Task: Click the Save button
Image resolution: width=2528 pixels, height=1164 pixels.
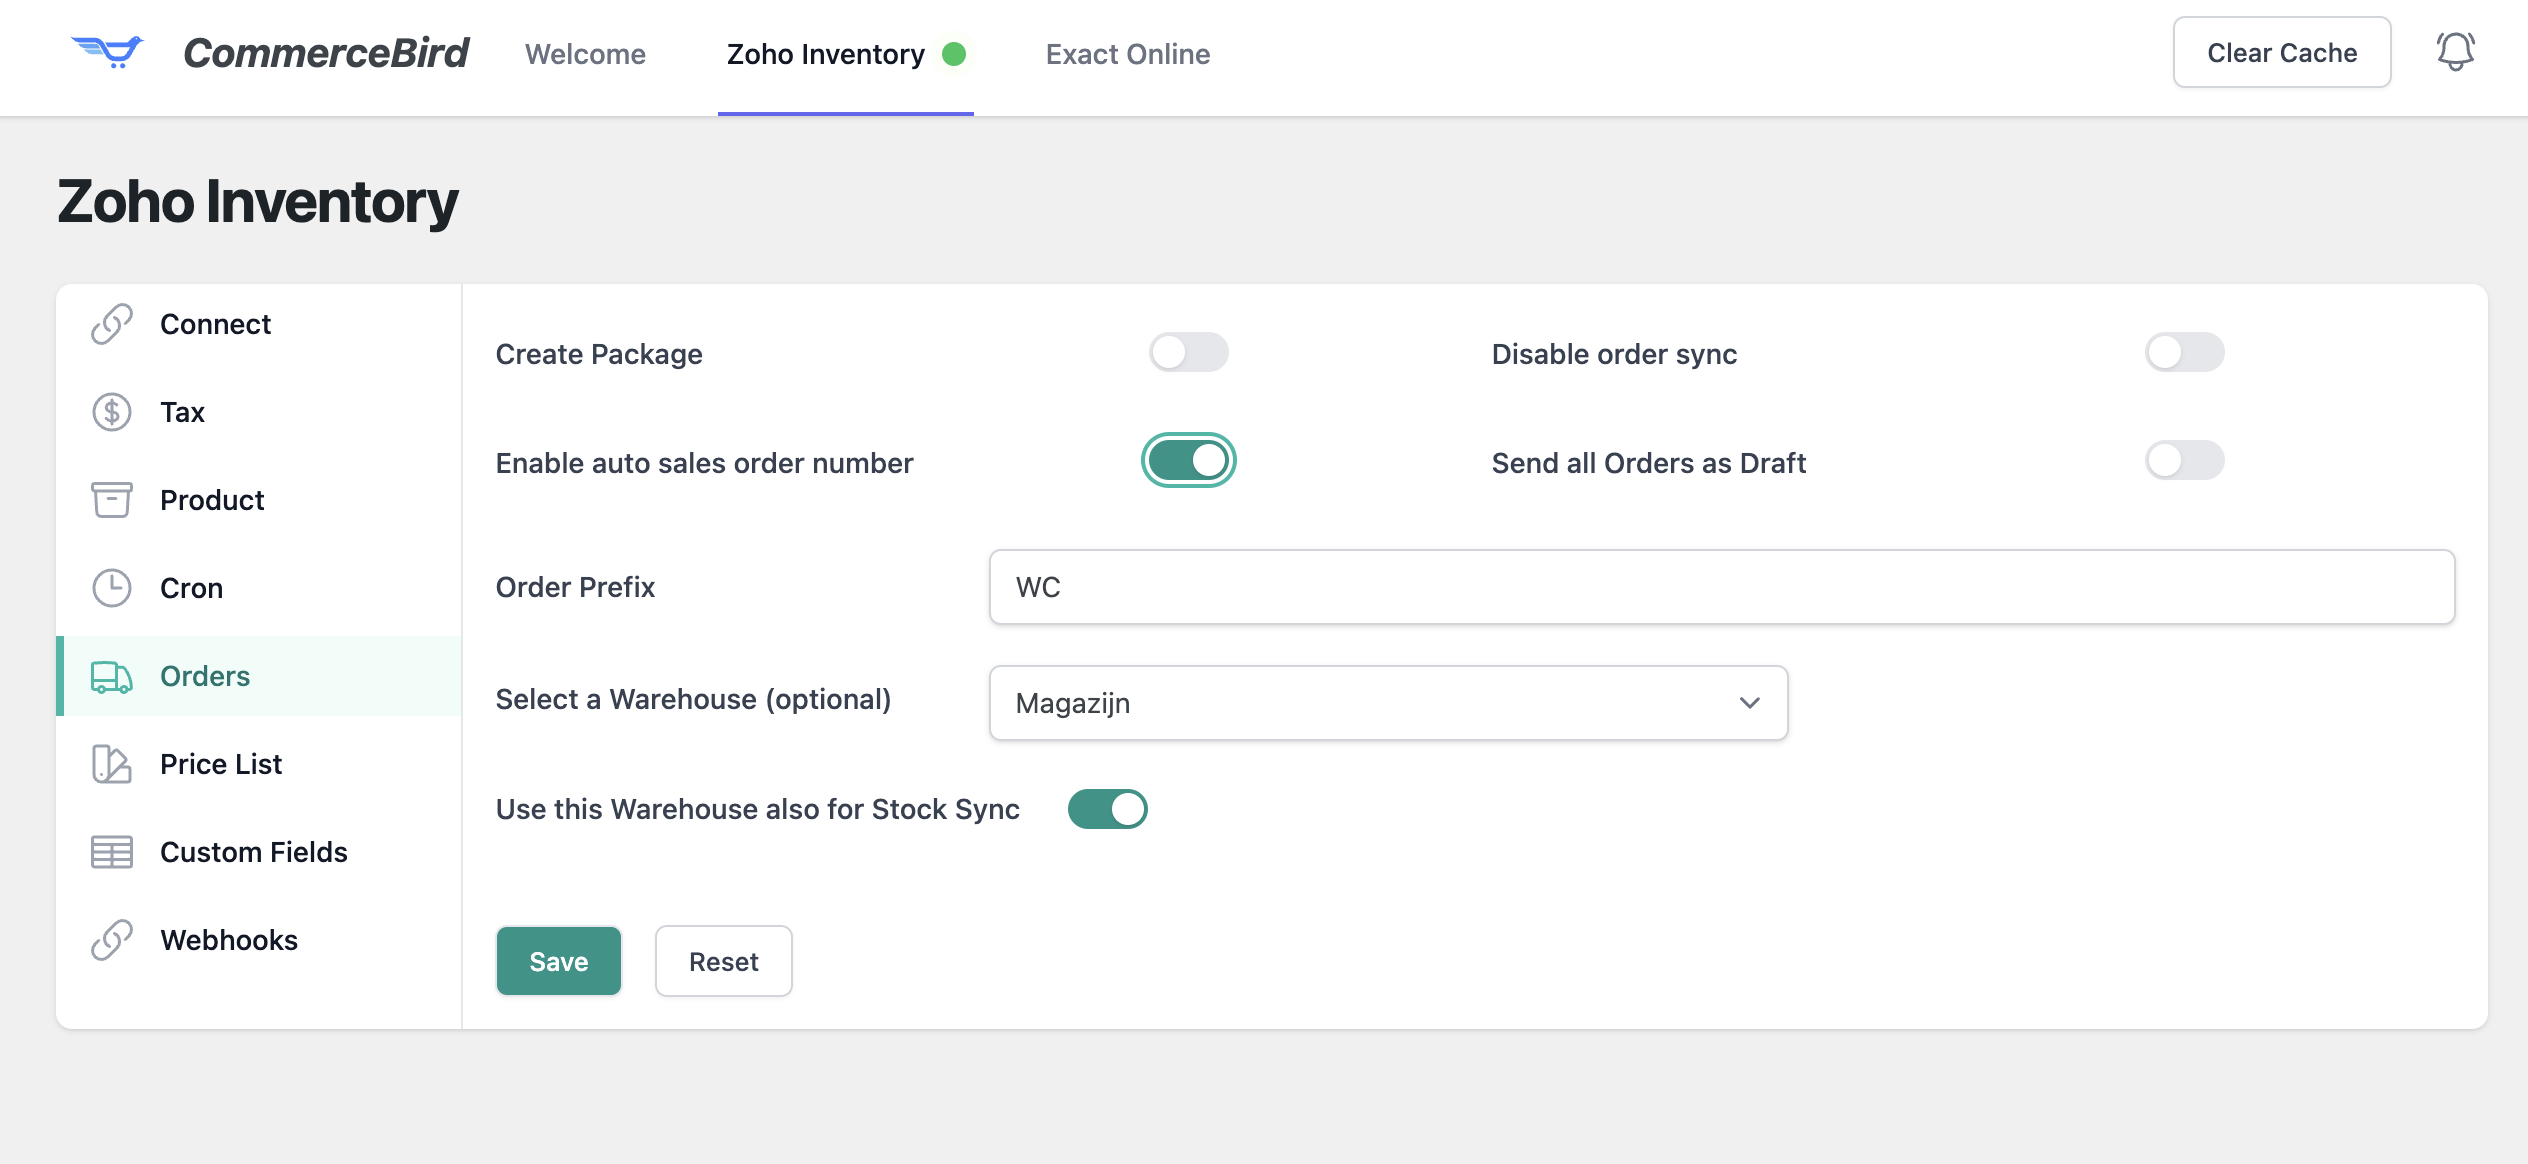Action: [559, 961]
